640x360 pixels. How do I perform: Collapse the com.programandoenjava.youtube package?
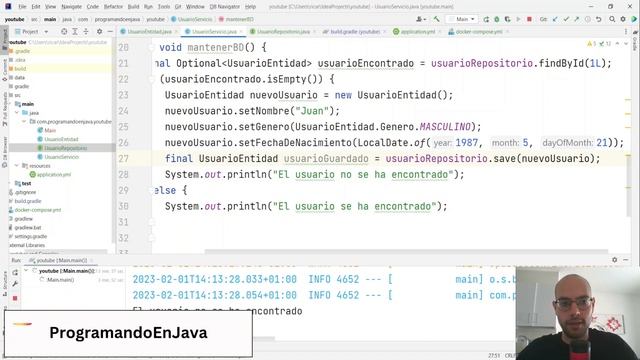(24, 122)
